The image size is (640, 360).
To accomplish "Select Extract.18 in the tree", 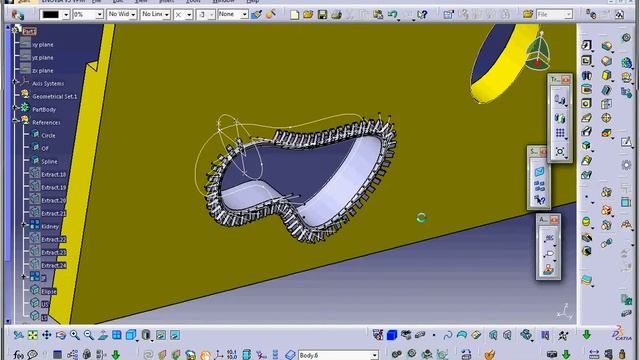I will (53, 175).
